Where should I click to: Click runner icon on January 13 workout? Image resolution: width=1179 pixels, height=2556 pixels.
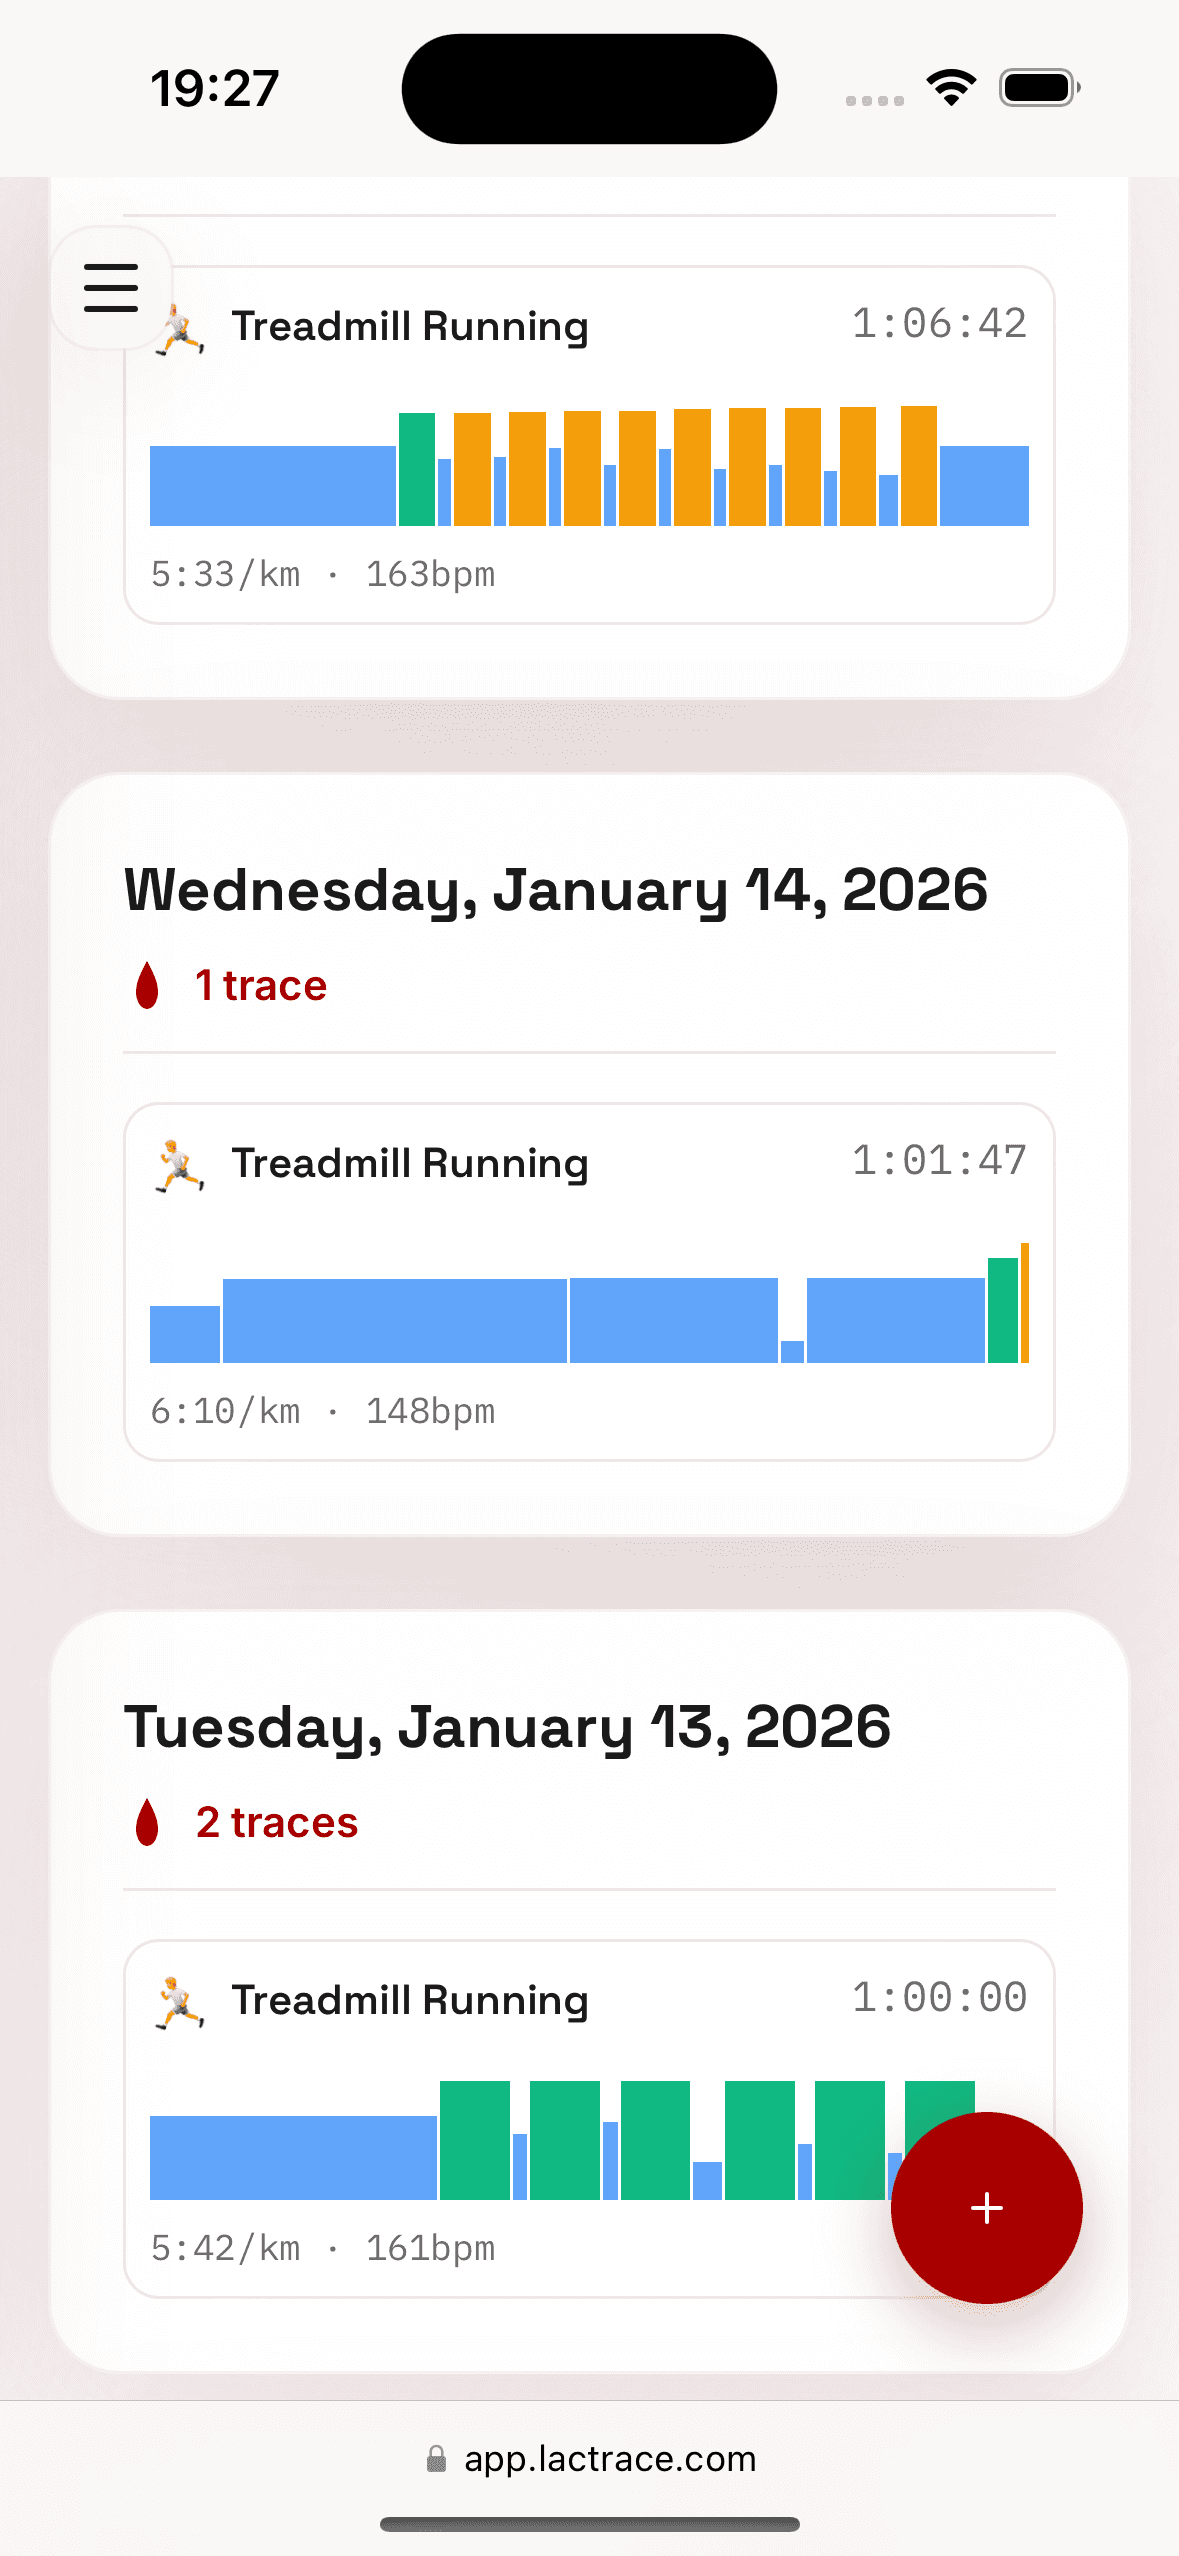[x=180, y=2002]
